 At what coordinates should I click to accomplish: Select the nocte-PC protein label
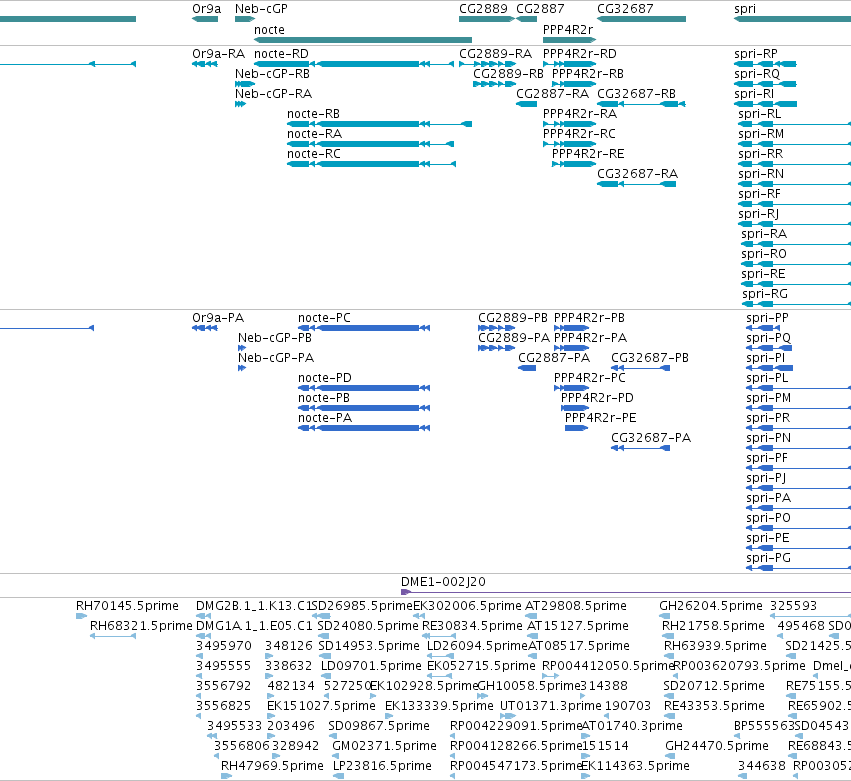point(324,318)
